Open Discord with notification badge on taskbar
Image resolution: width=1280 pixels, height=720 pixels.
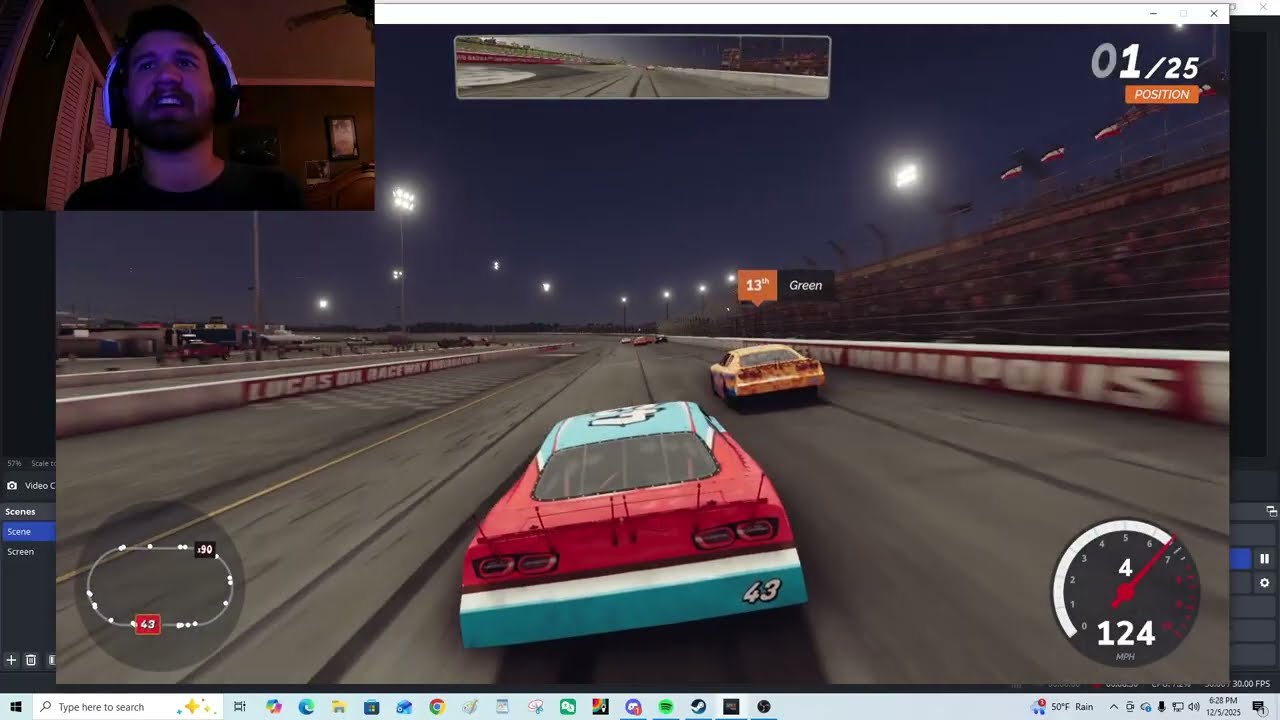point(633,707)
